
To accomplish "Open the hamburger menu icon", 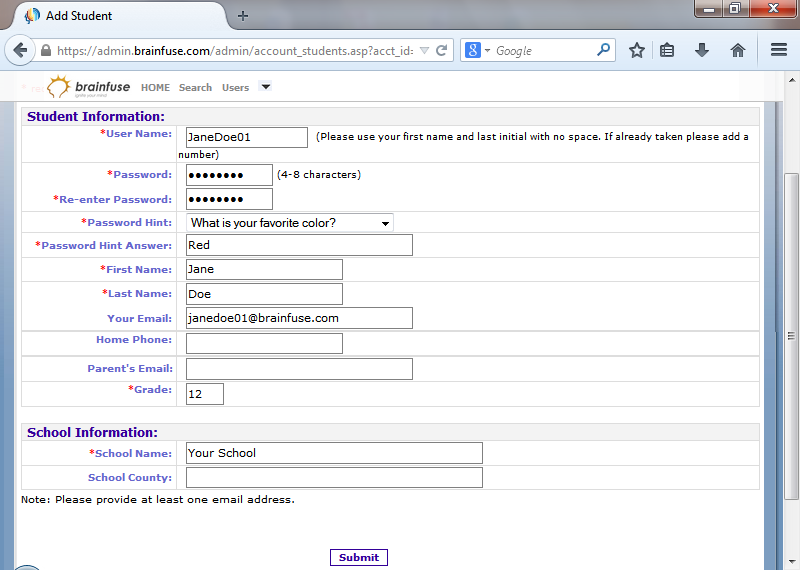I will tap(779, 50).
